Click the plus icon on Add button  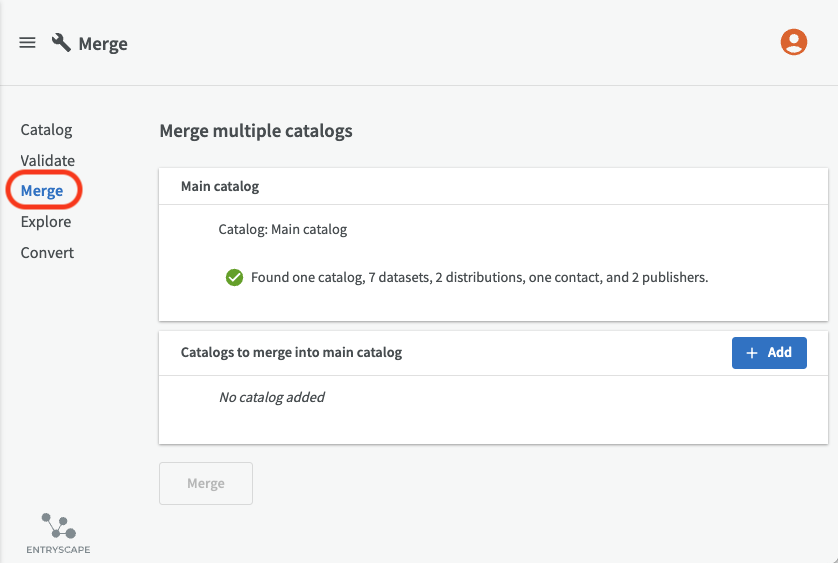click(x=752, y=353)
